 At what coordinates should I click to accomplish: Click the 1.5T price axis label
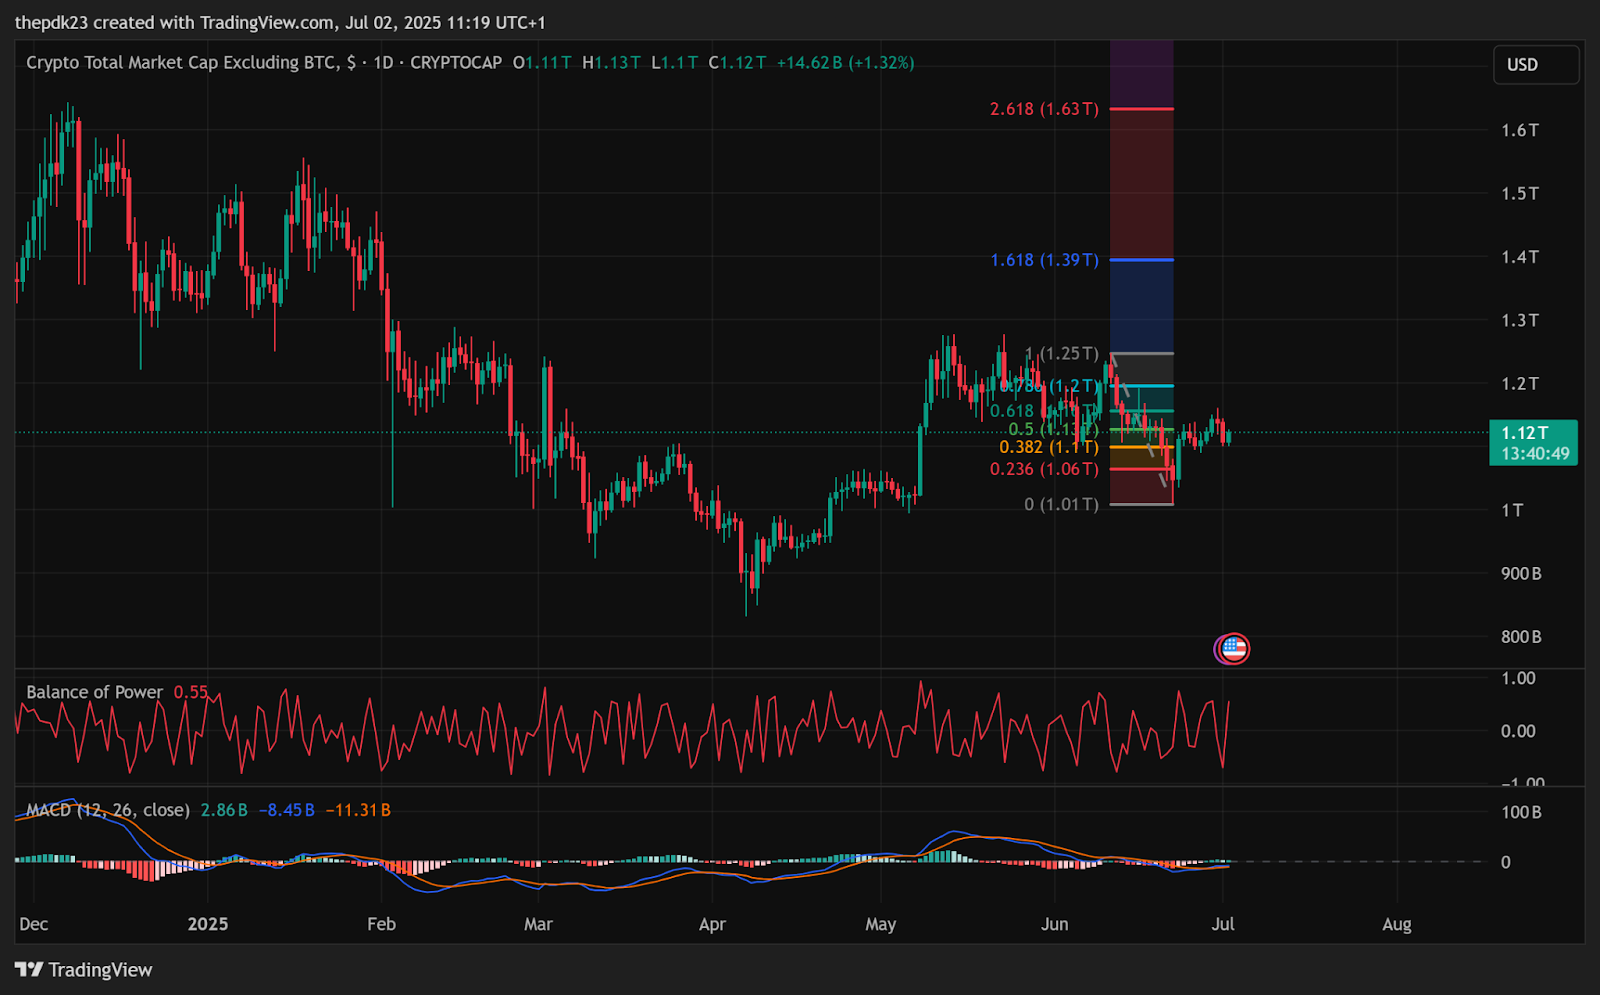point(1520,193)
